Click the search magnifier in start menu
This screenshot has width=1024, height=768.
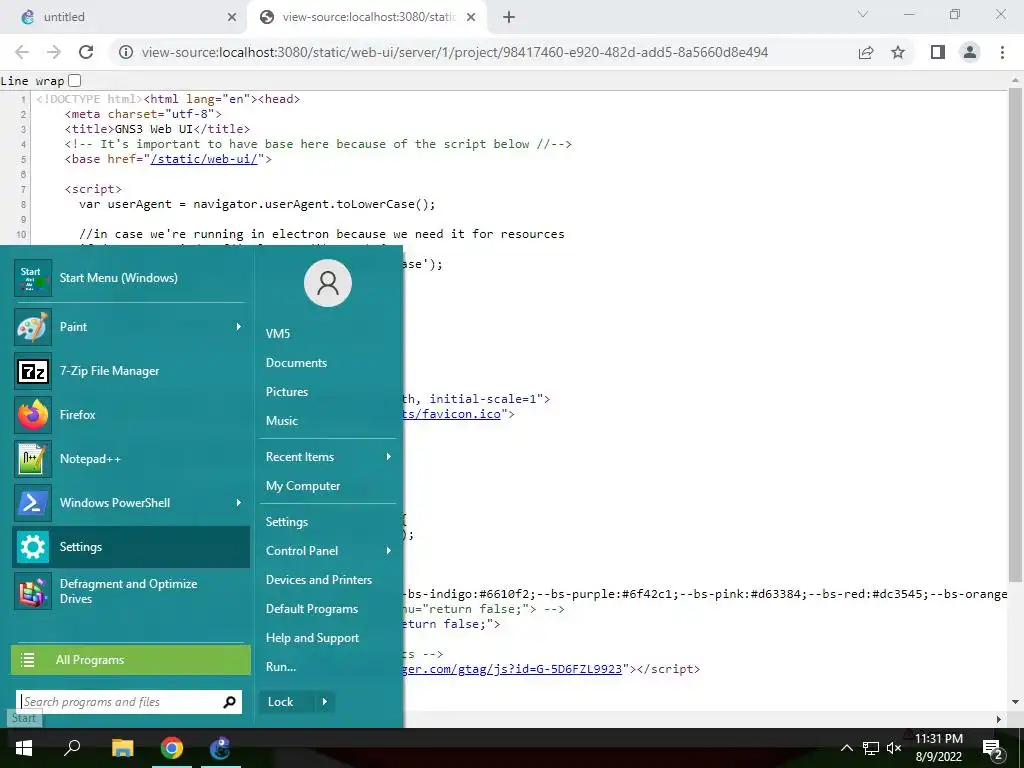[x=229, y=702]
